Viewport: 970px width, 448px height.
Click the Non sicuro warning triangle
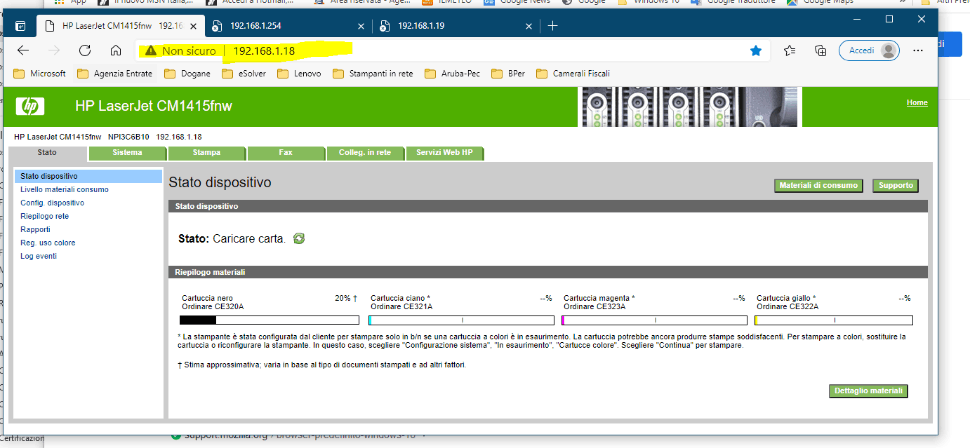[151, 51]
